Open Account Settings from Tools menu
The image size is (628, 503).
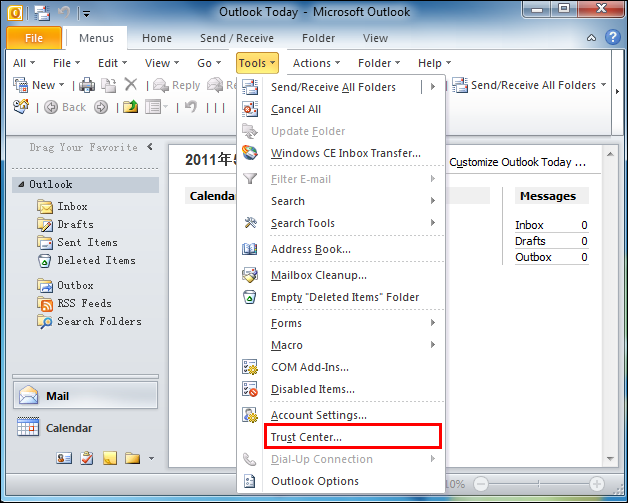pos(341,415)
